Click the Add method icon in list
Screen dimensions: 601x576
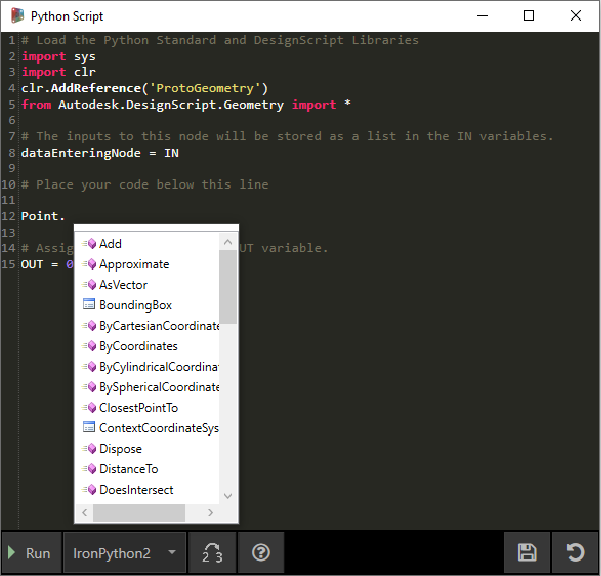[x=89, y=244]
